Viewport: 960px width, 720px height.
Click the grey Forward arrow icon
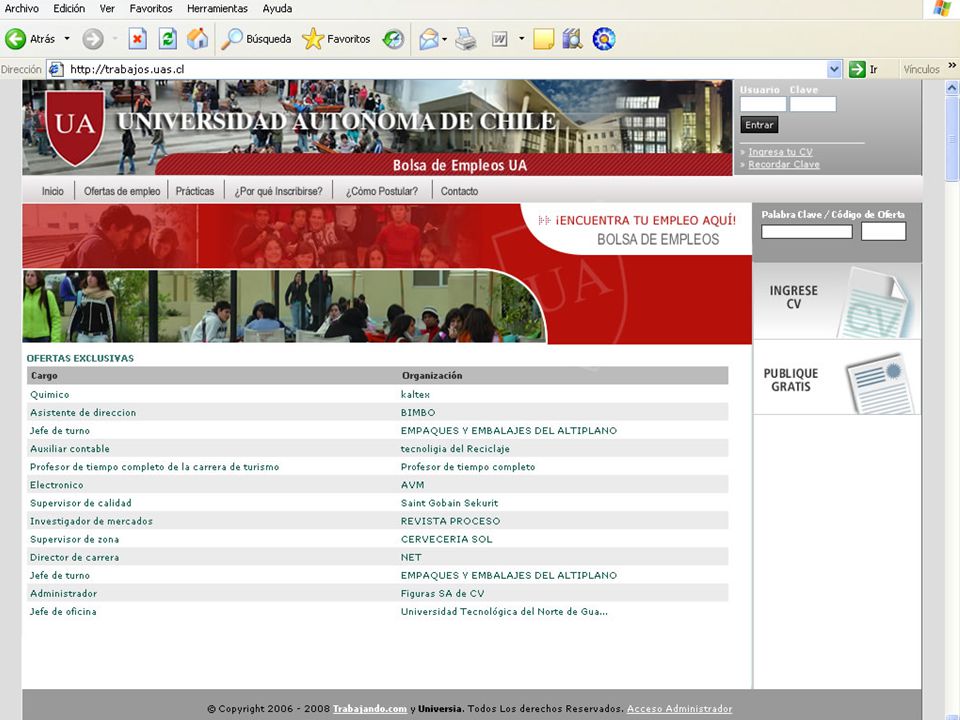92,39
